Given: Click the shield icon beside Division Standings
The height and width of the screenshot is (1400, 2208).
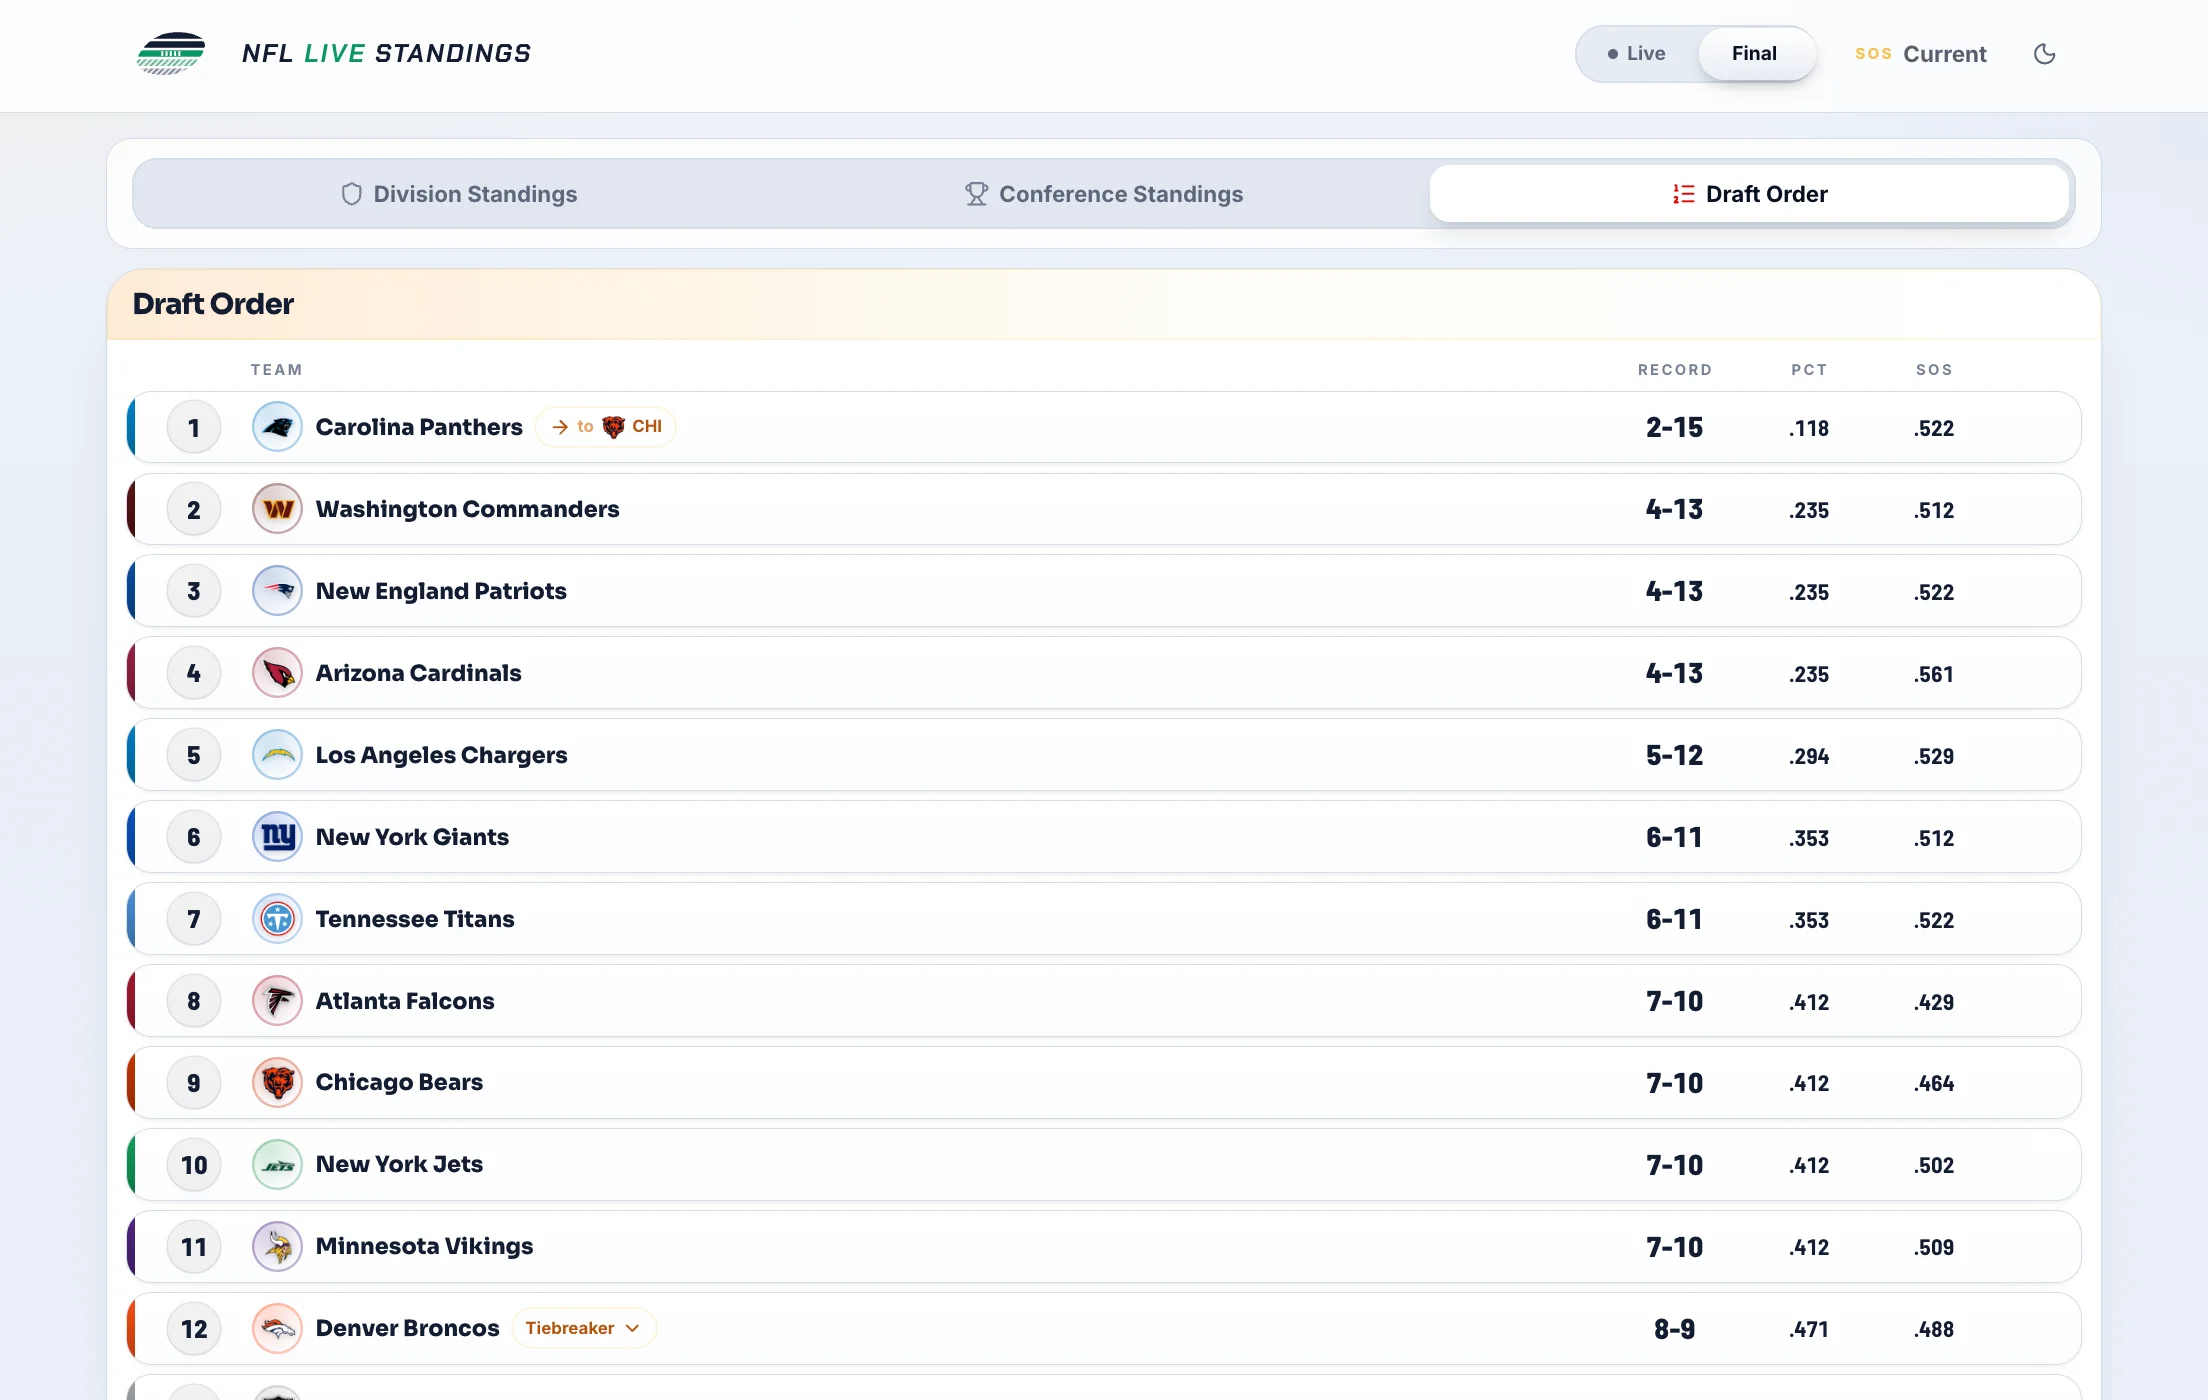Looking at the screenshot, I should pos(351,194).
